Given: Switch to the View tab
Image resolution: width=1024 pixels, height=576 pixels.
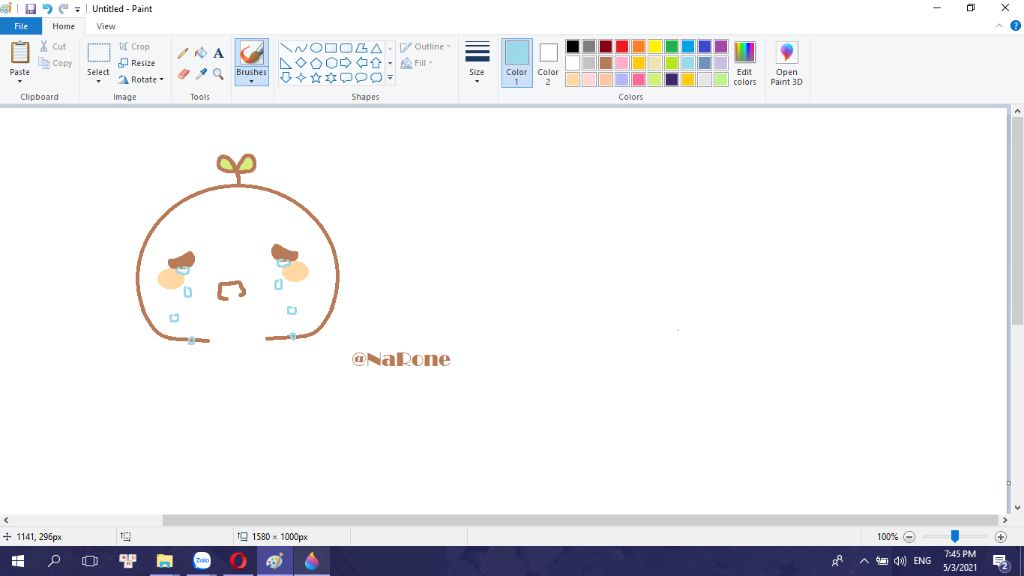Looking at the screenshot, I should pos(106,26).
